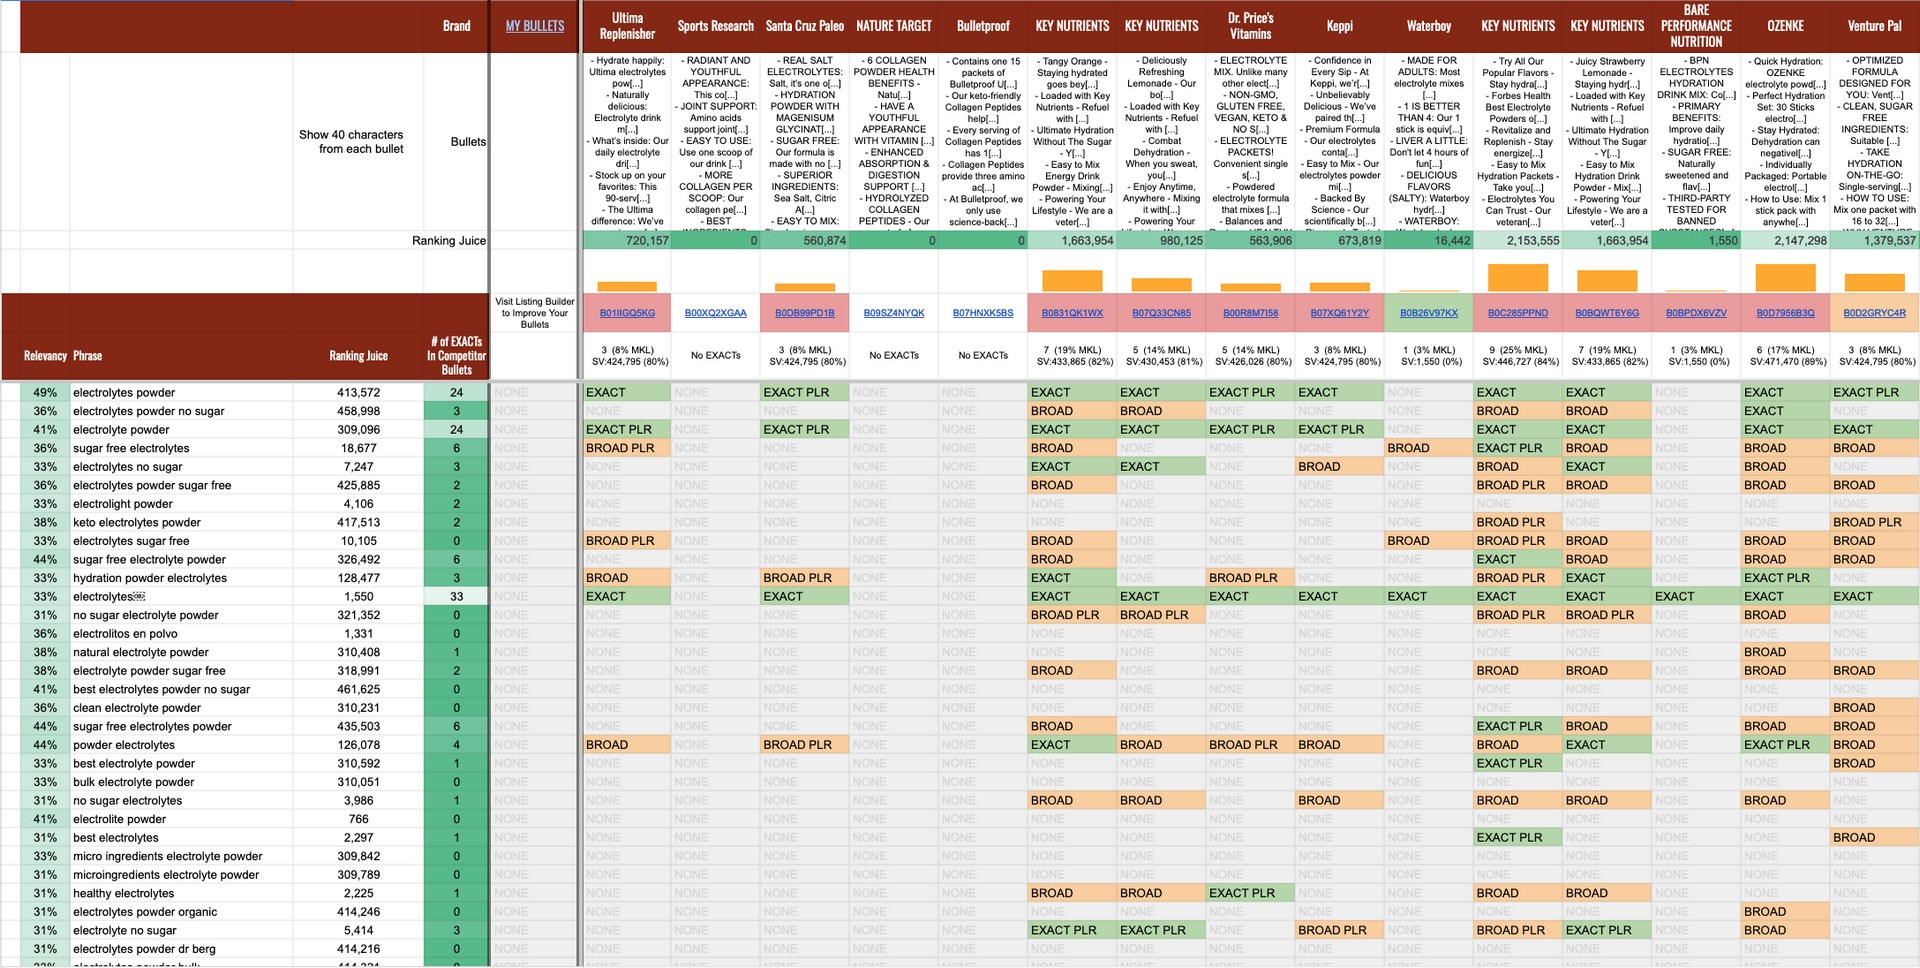The height and width of the screenshot is (968, 1920).
Task: Open ASIN link B09SZ4NYQK
Action: coord(894,313)
